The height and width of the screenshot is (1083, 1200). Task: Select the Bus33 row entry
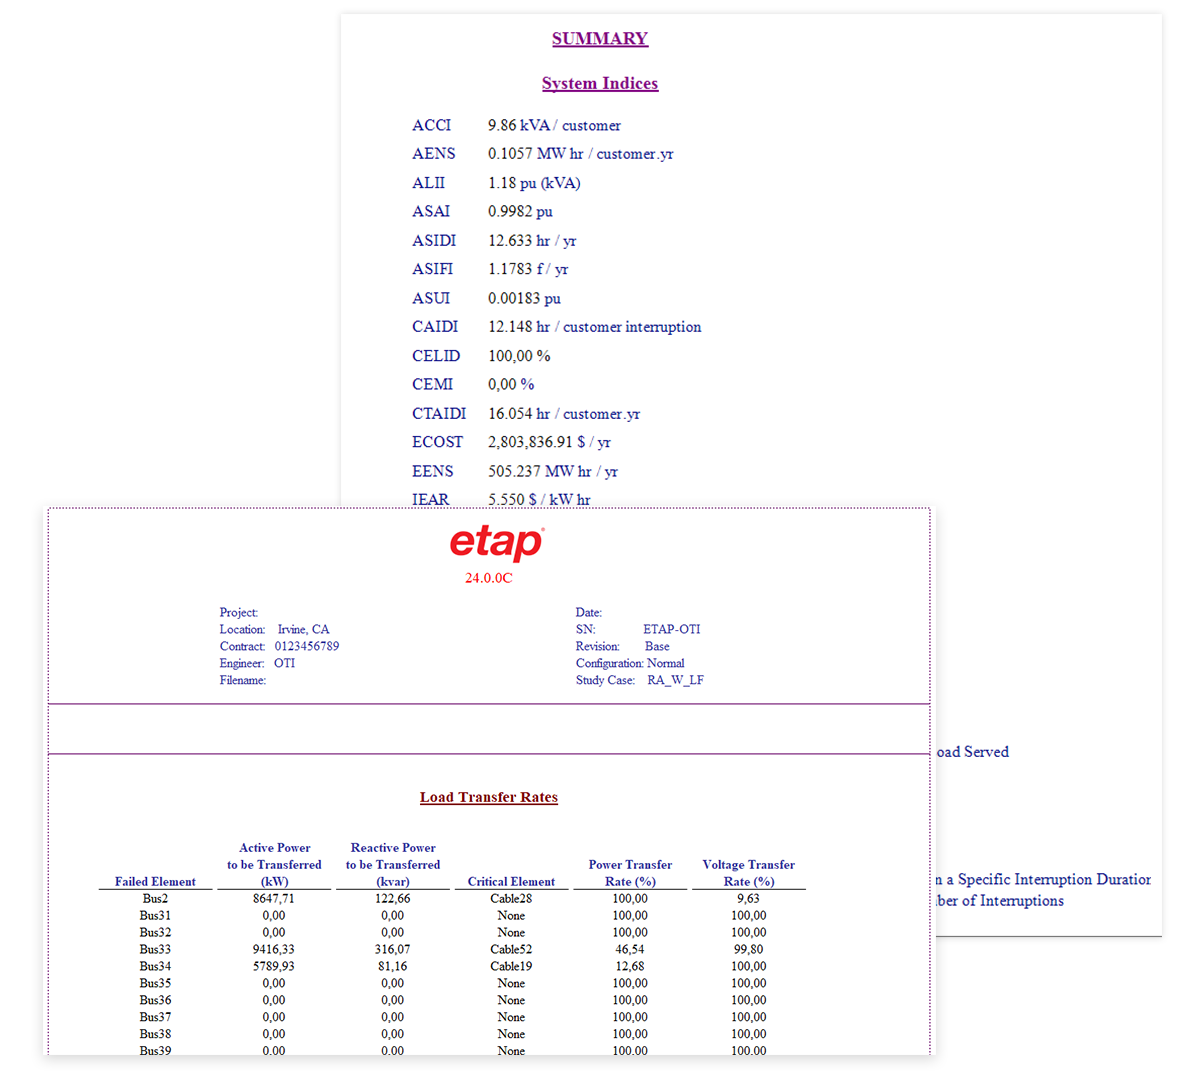point(155,949)
